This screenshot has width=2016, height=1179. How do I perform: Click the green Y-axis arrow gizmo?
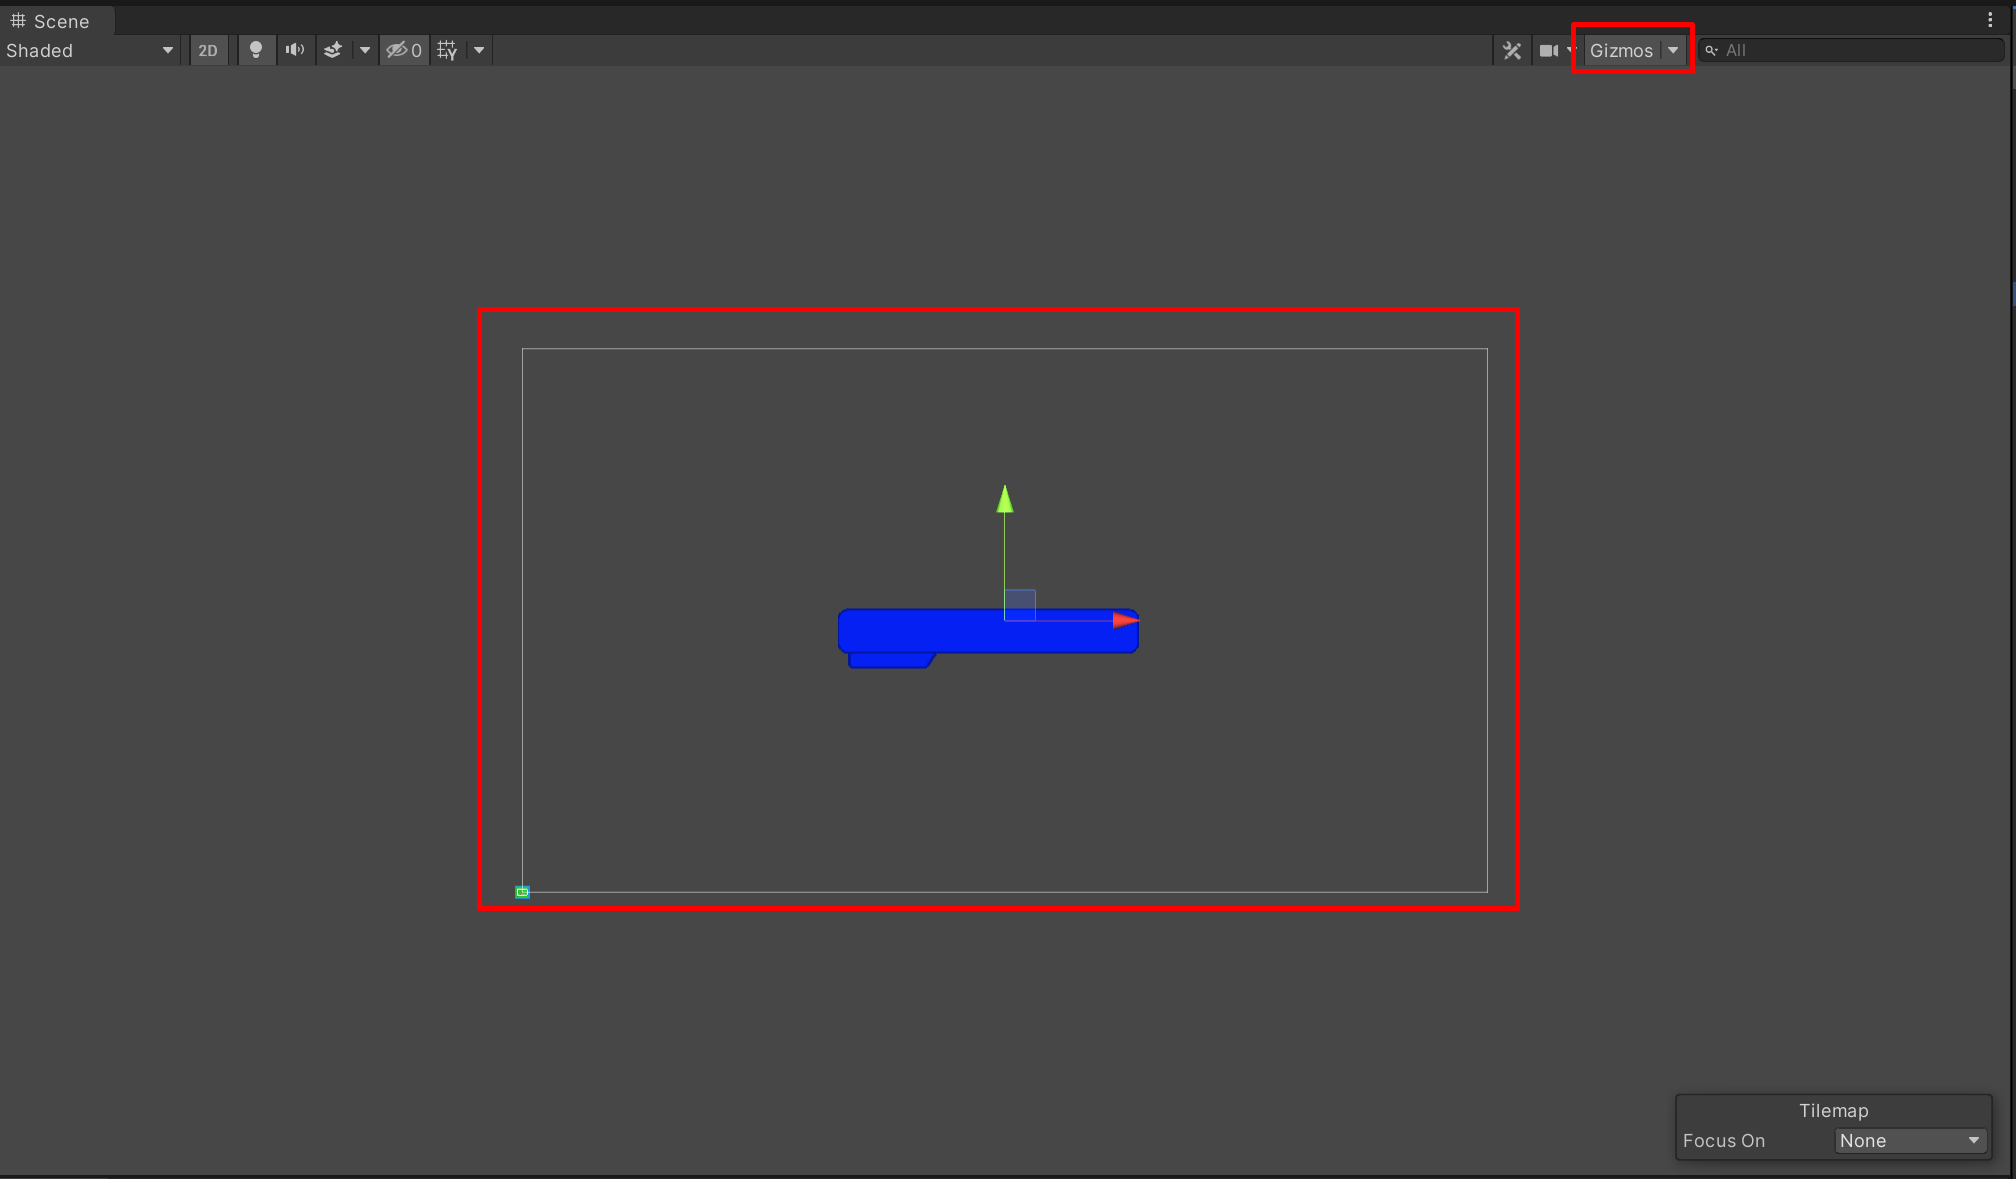1005,499
